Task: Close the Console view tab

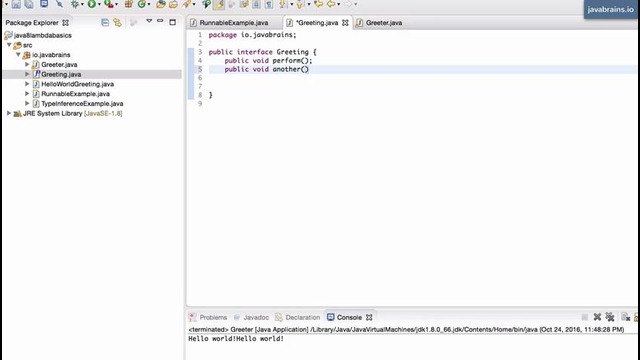Action: click(369, 317)
